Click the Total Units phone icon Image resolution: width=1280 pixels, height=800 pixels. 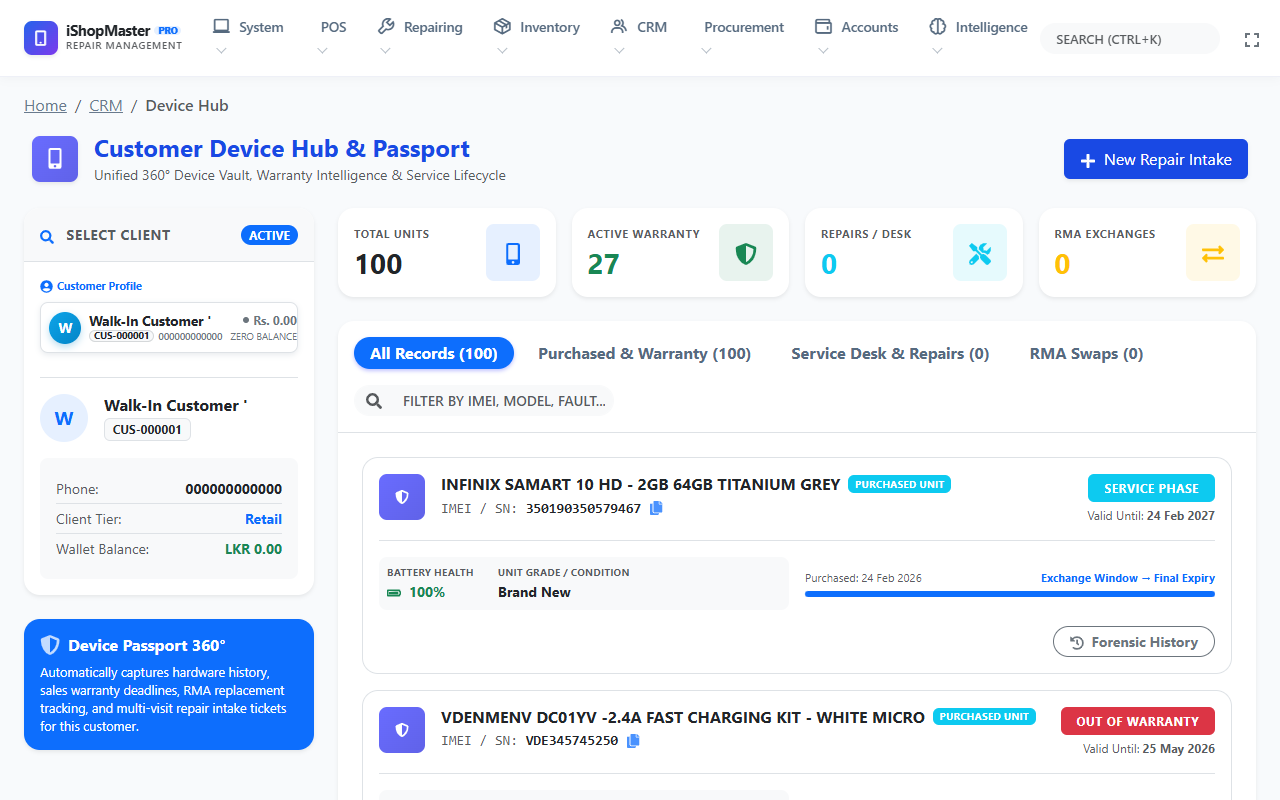click(513, 253)
